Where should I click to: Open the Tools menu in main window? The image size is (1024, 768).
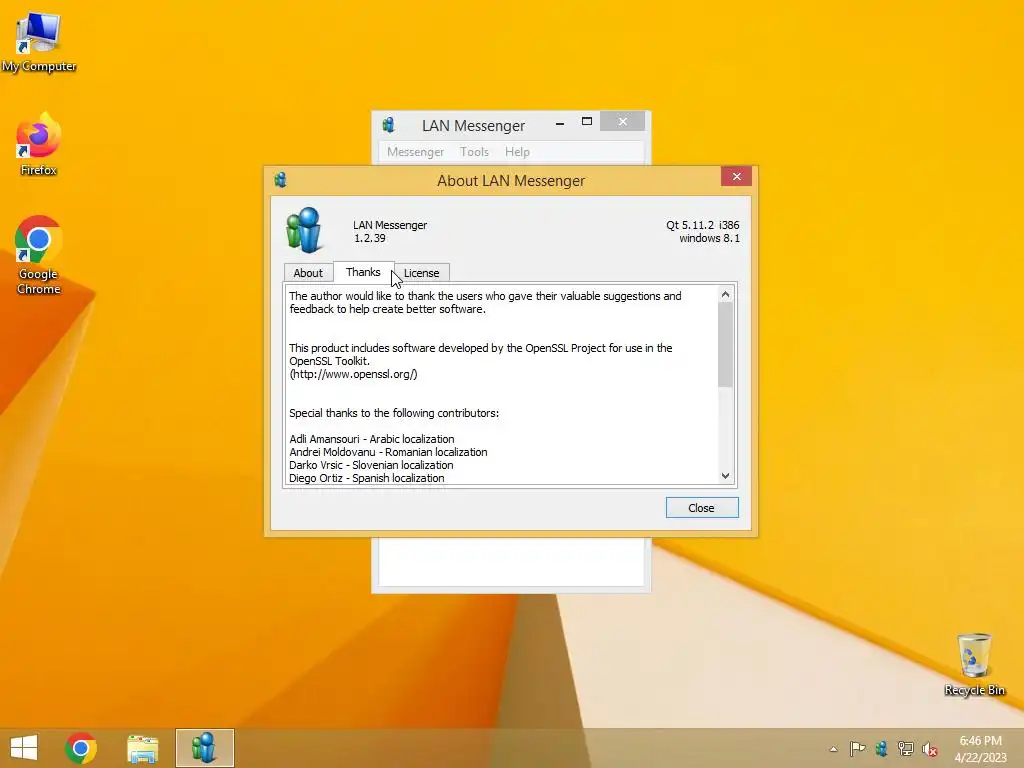point(474,152)
